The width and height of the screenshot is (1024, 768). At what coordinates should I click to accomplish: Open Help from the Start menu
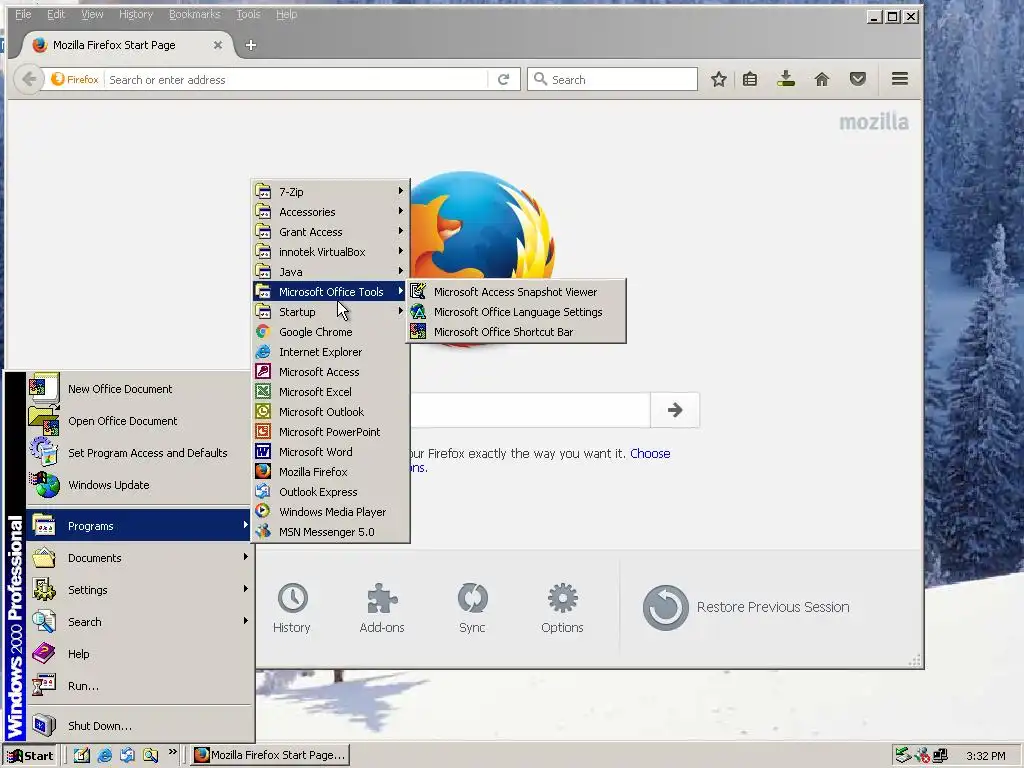(x=138, y=654)
